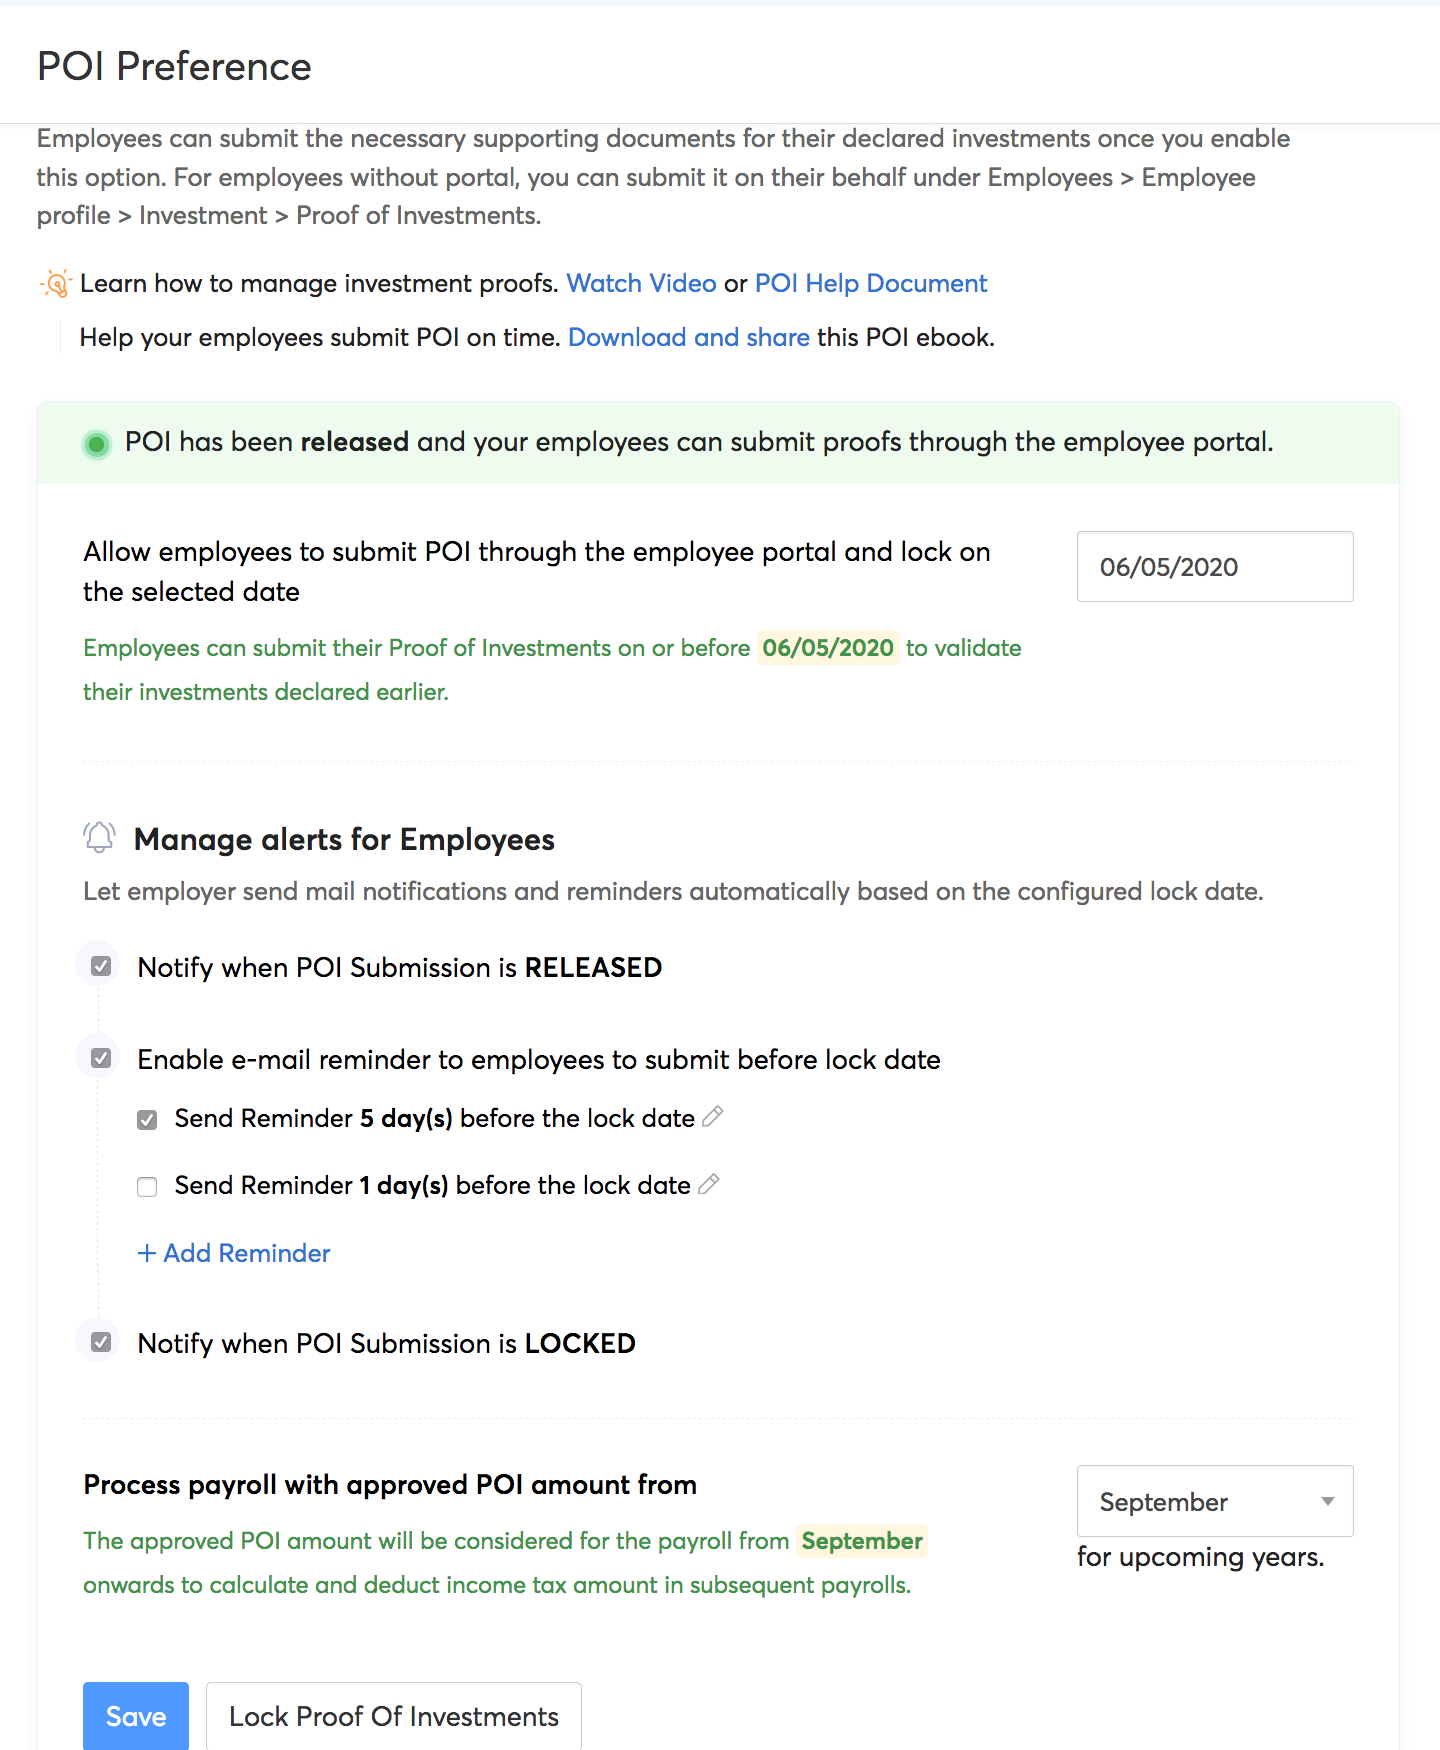This screenshot has width=1440, height=1750.
Task: Click the Add Reminder link
Action: [x=234, y=1253]
